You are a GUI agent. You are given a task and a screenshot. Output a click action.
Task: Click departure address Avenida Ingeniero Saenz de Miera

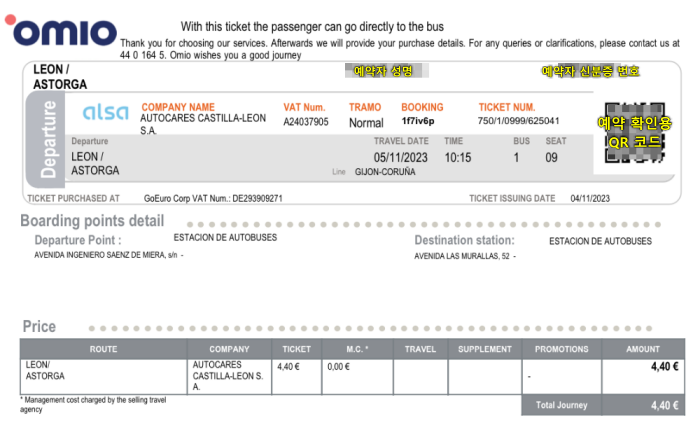[108, 255]
